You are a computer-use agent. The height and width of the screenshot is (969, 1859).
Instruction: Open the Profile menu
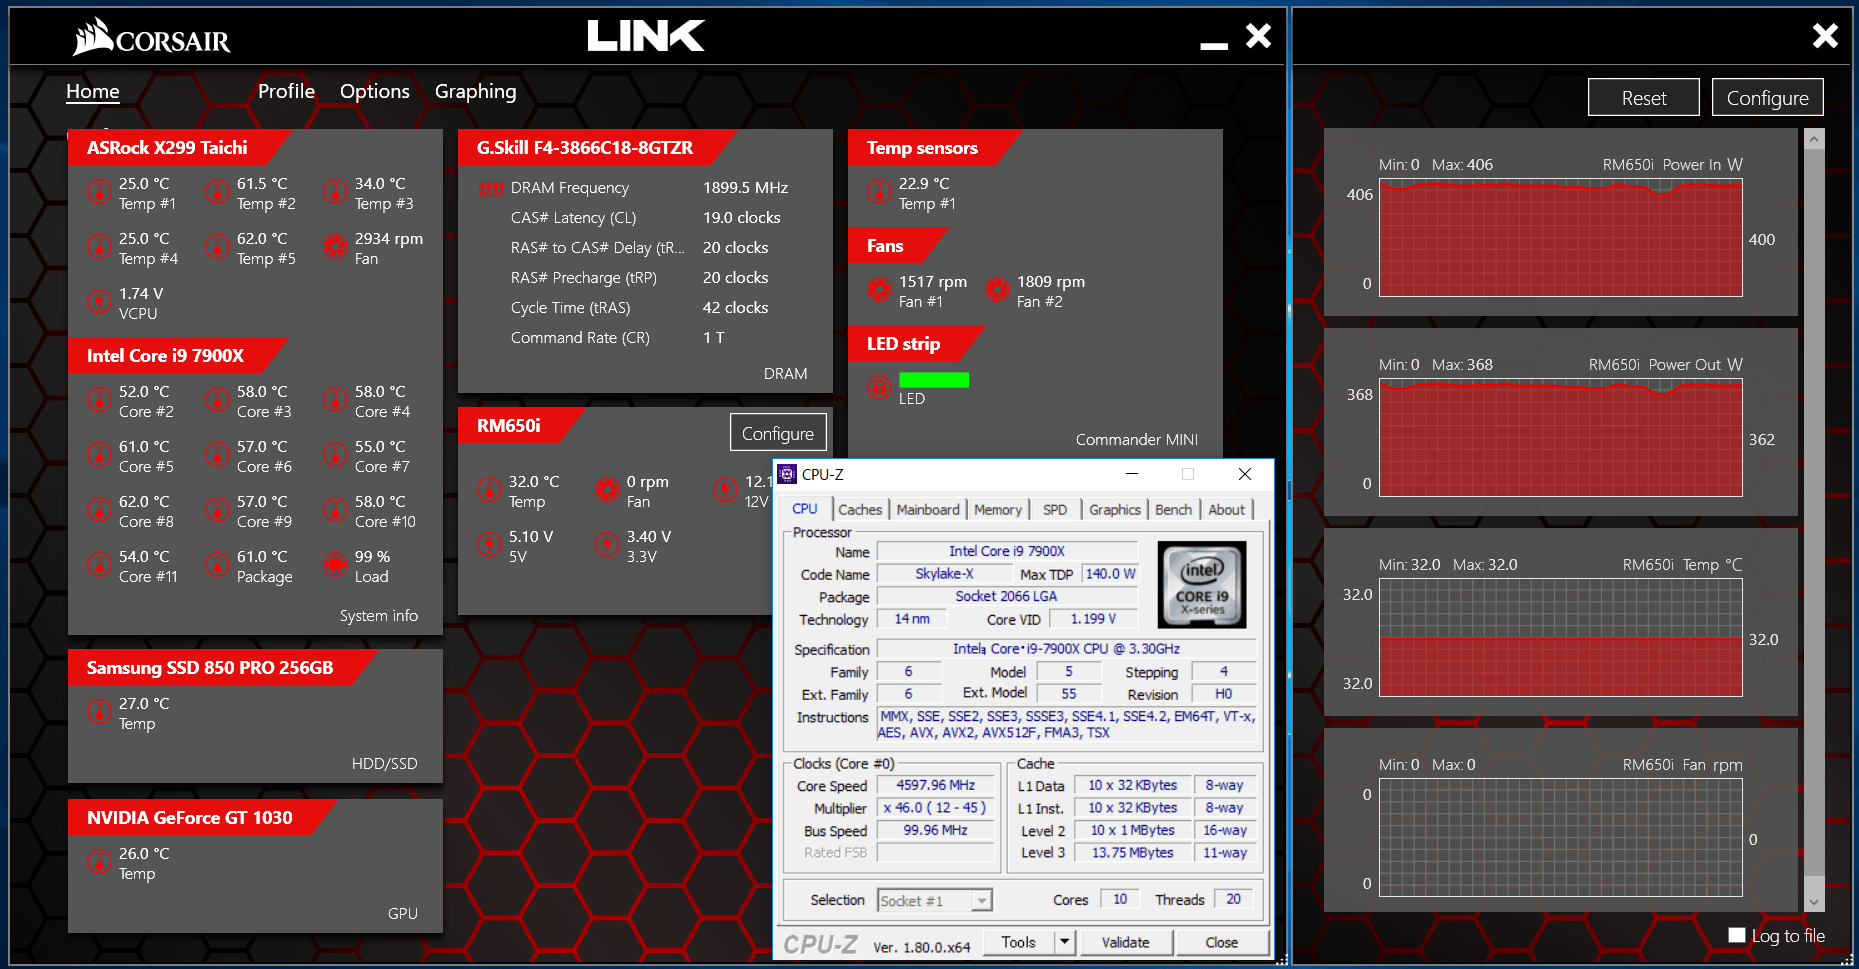[x=286, y=91]
